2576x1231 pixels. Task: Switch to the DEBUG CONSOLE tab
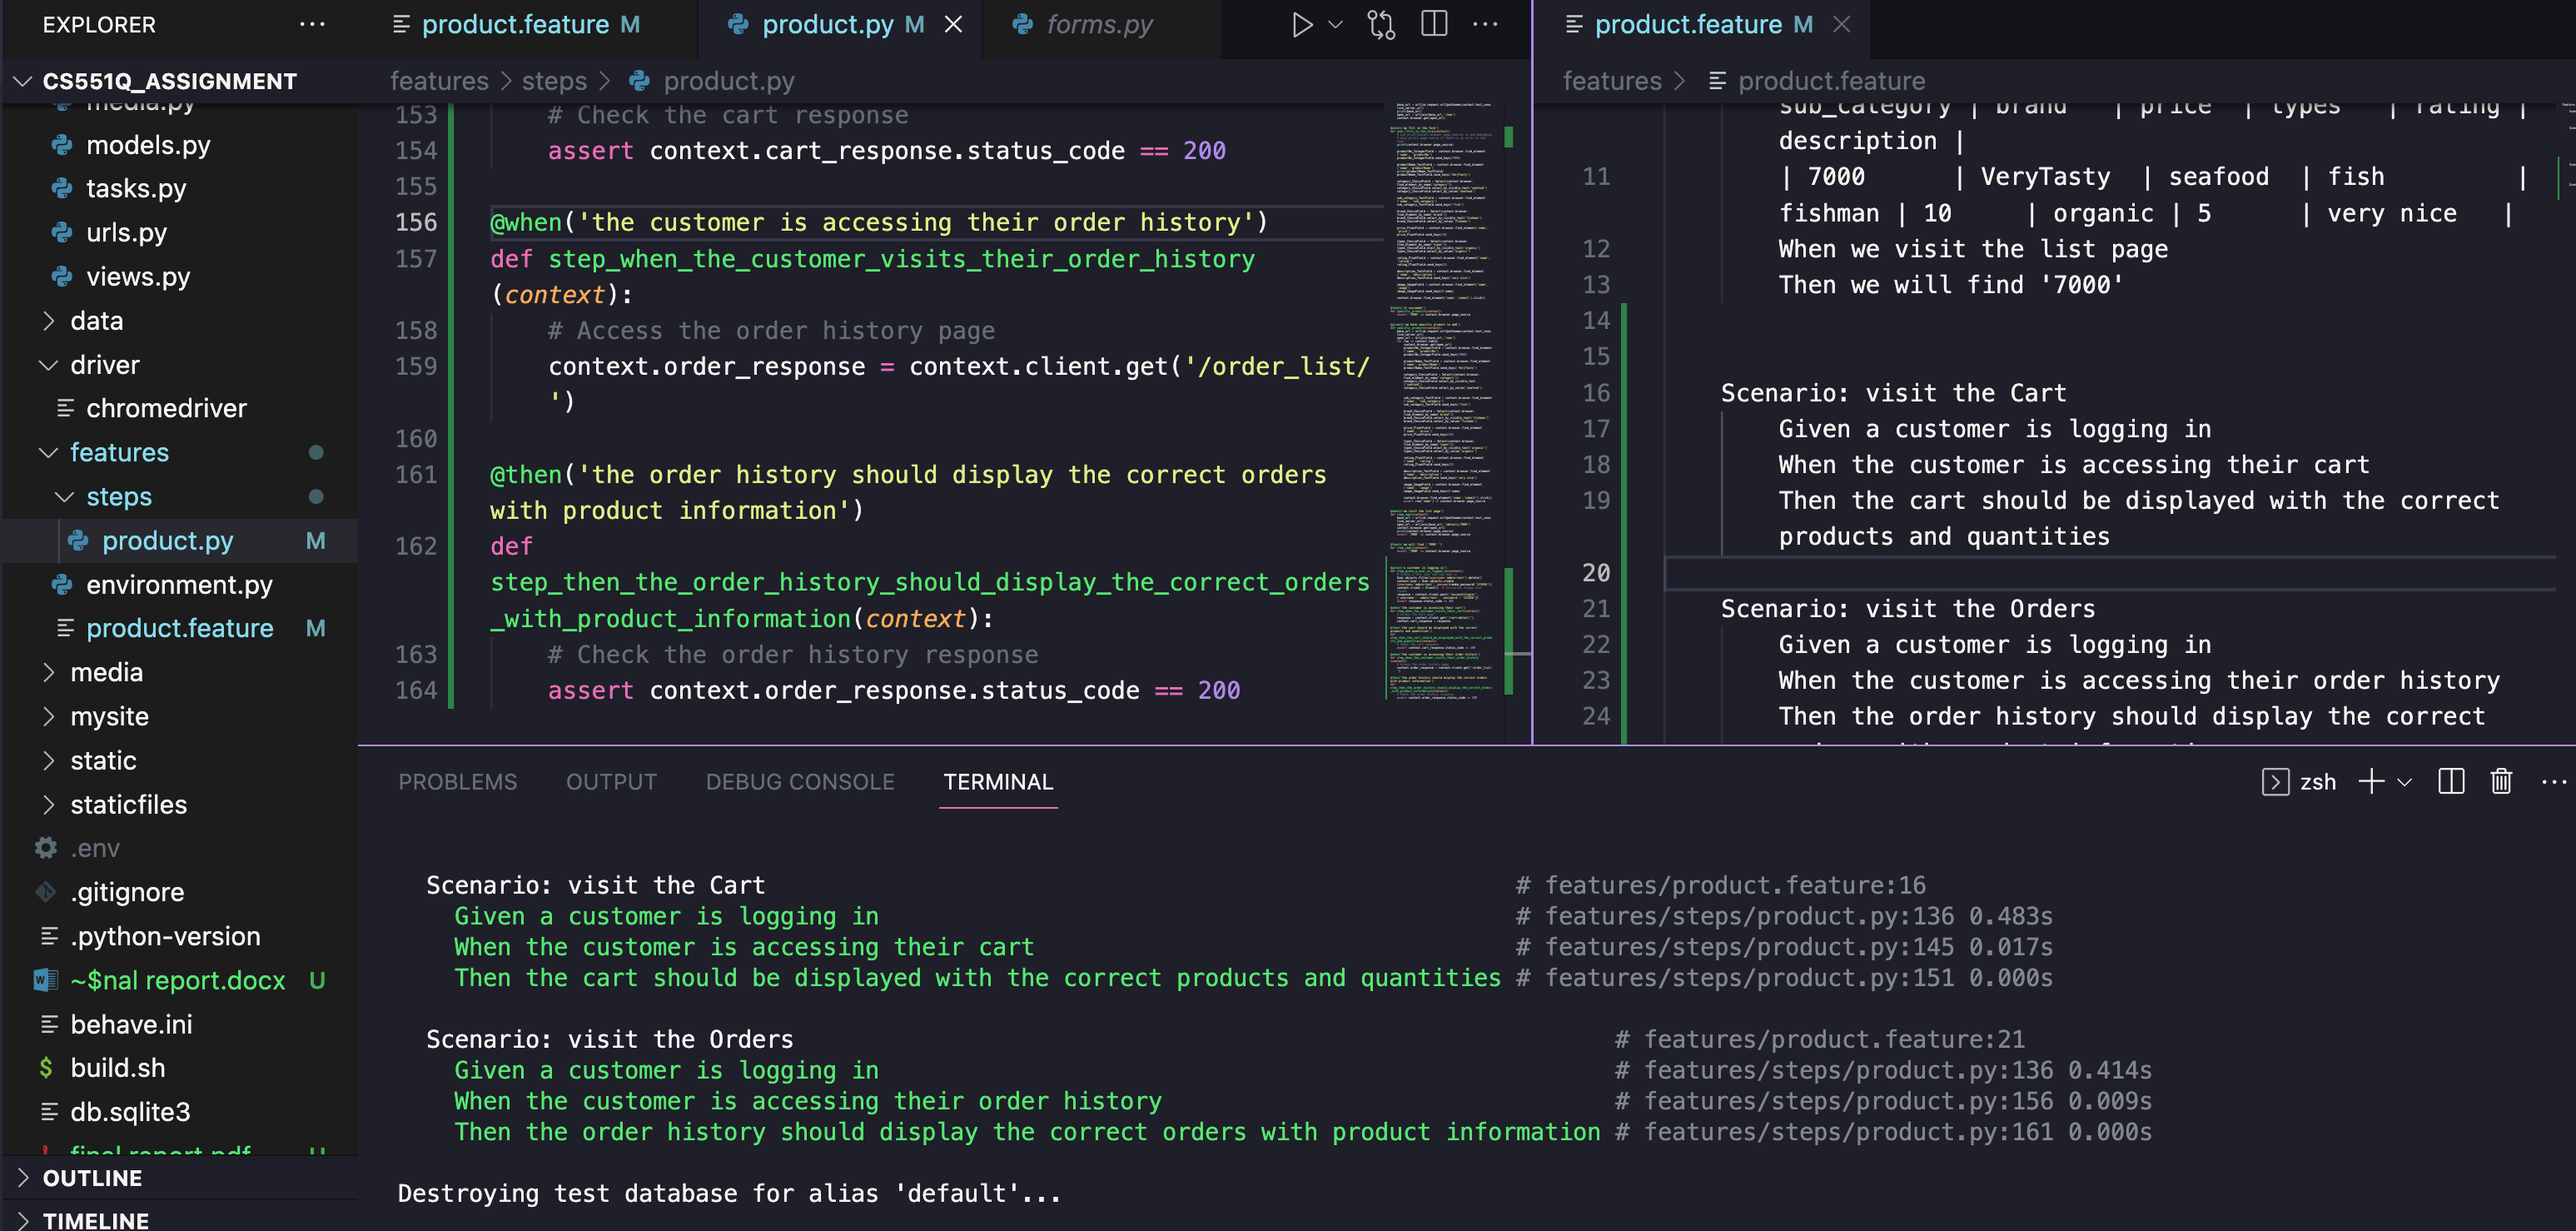[x=799, y=782]
